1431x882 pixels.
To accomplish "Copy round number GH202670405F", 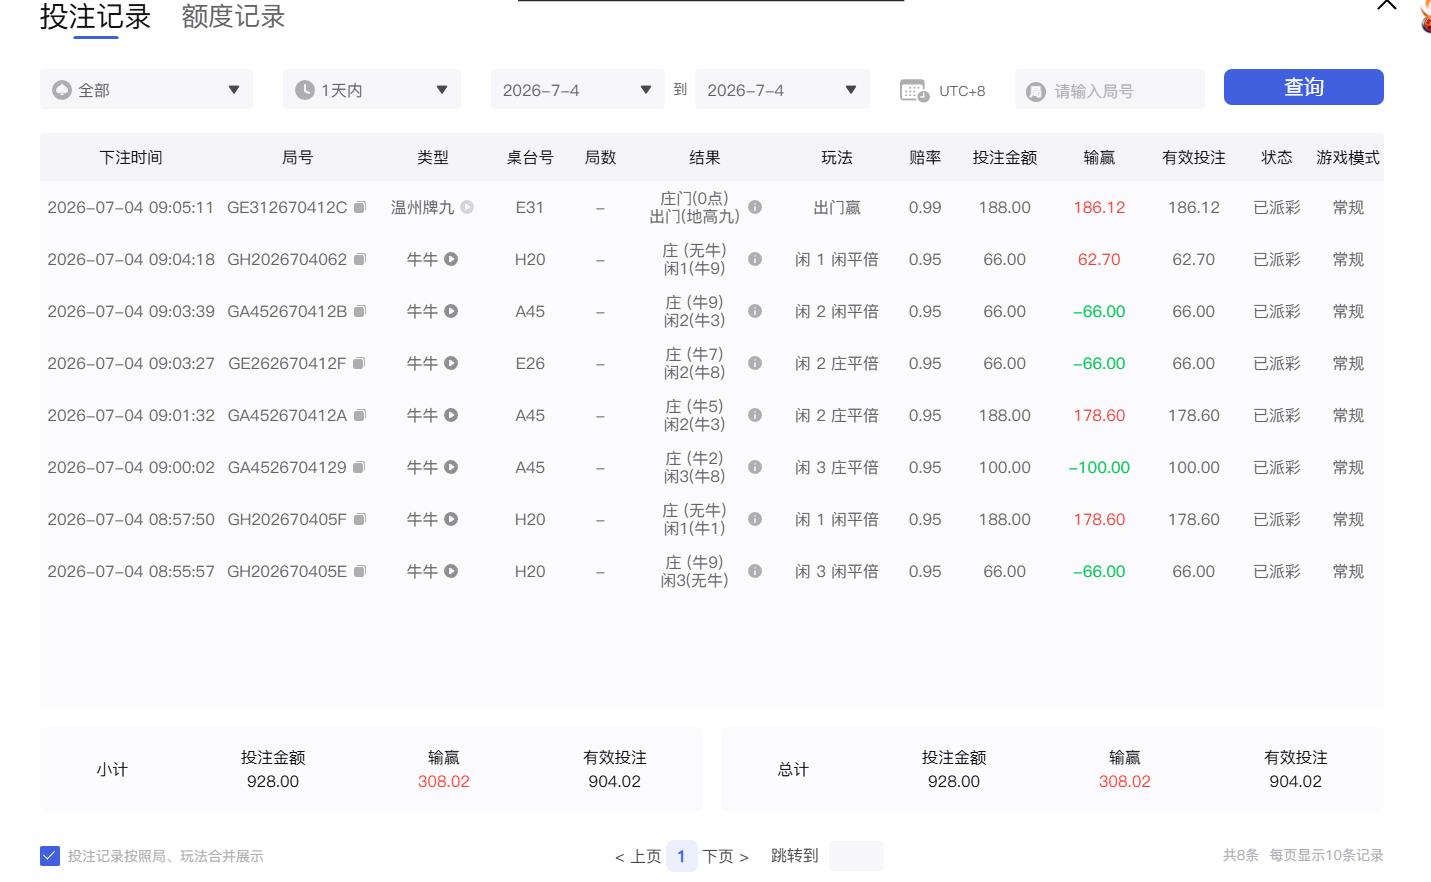I will 360,519.
